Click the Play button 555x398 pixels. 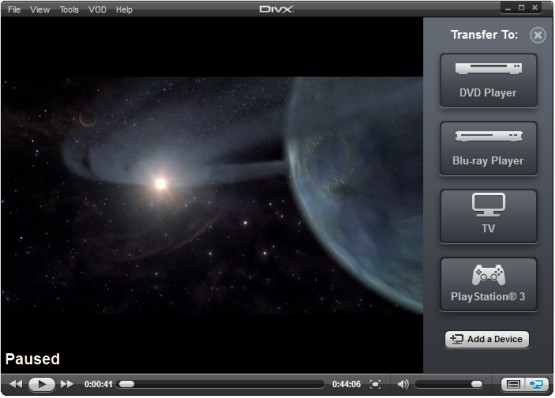tap(41, 384)
